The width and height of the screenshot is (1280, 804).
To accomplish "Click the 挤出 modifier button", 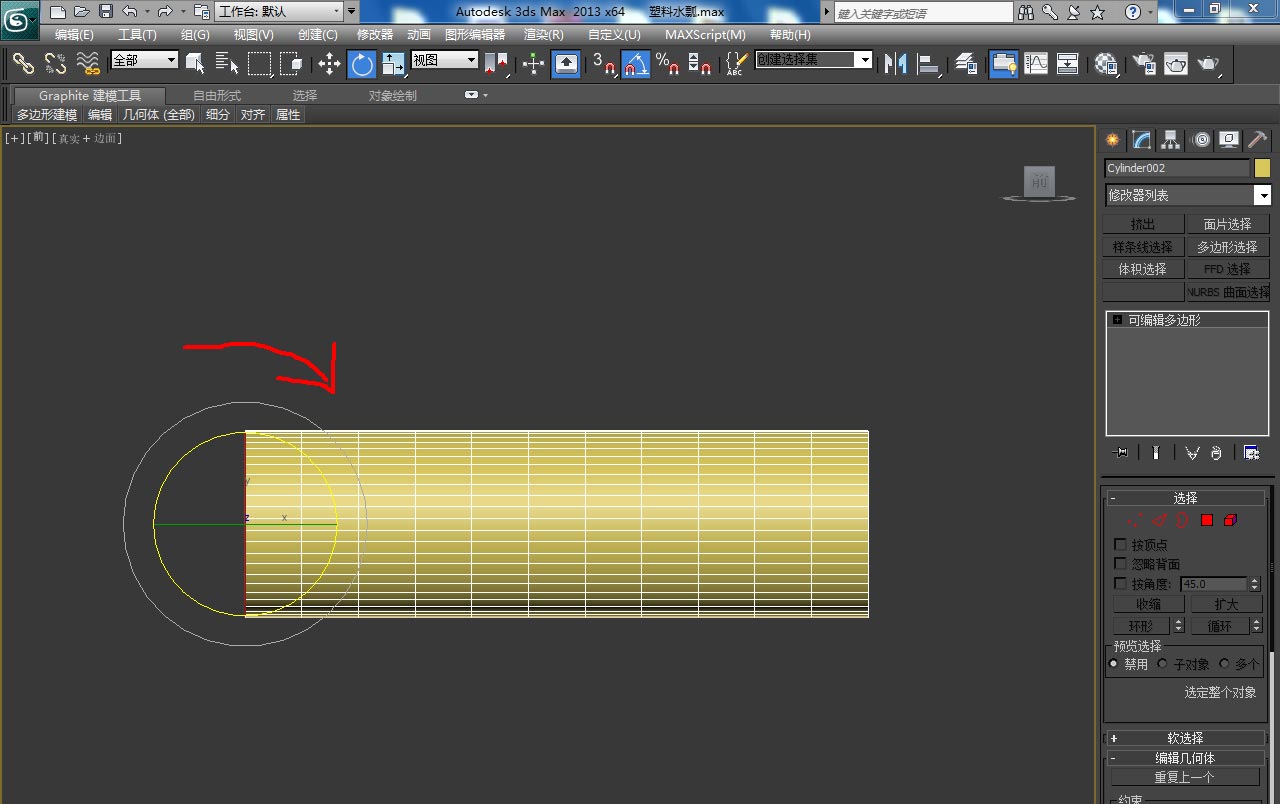I will click(x=1143, y=224).
